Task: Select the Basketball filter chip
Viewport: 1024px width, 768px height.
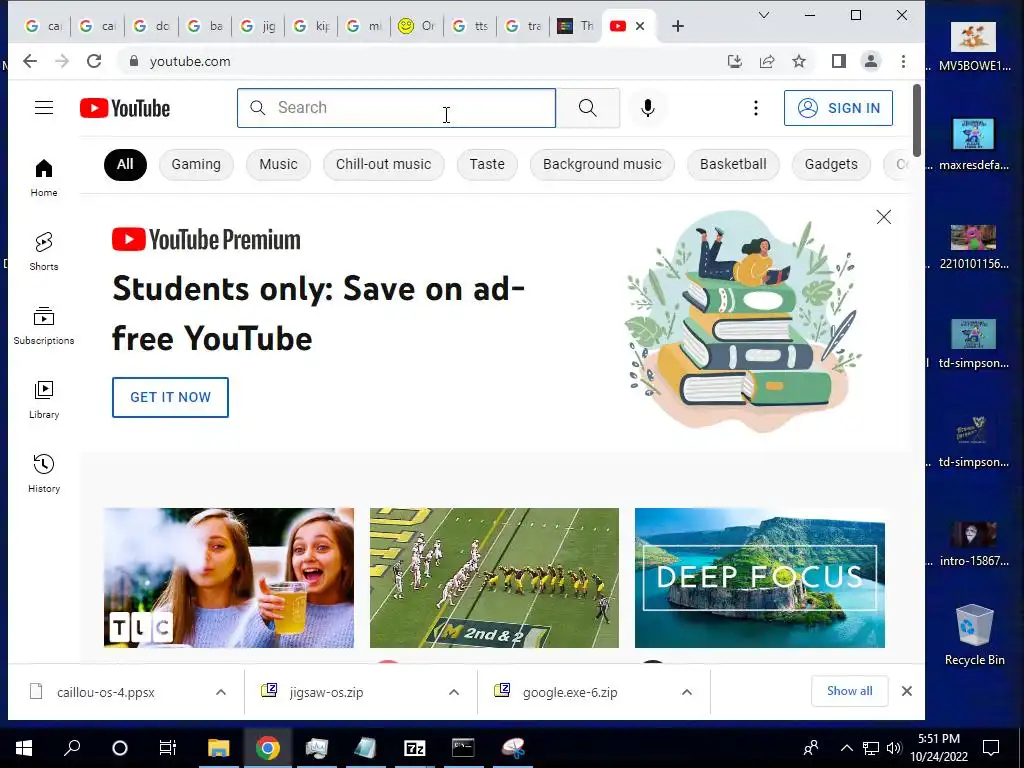Action: point(733,165)
